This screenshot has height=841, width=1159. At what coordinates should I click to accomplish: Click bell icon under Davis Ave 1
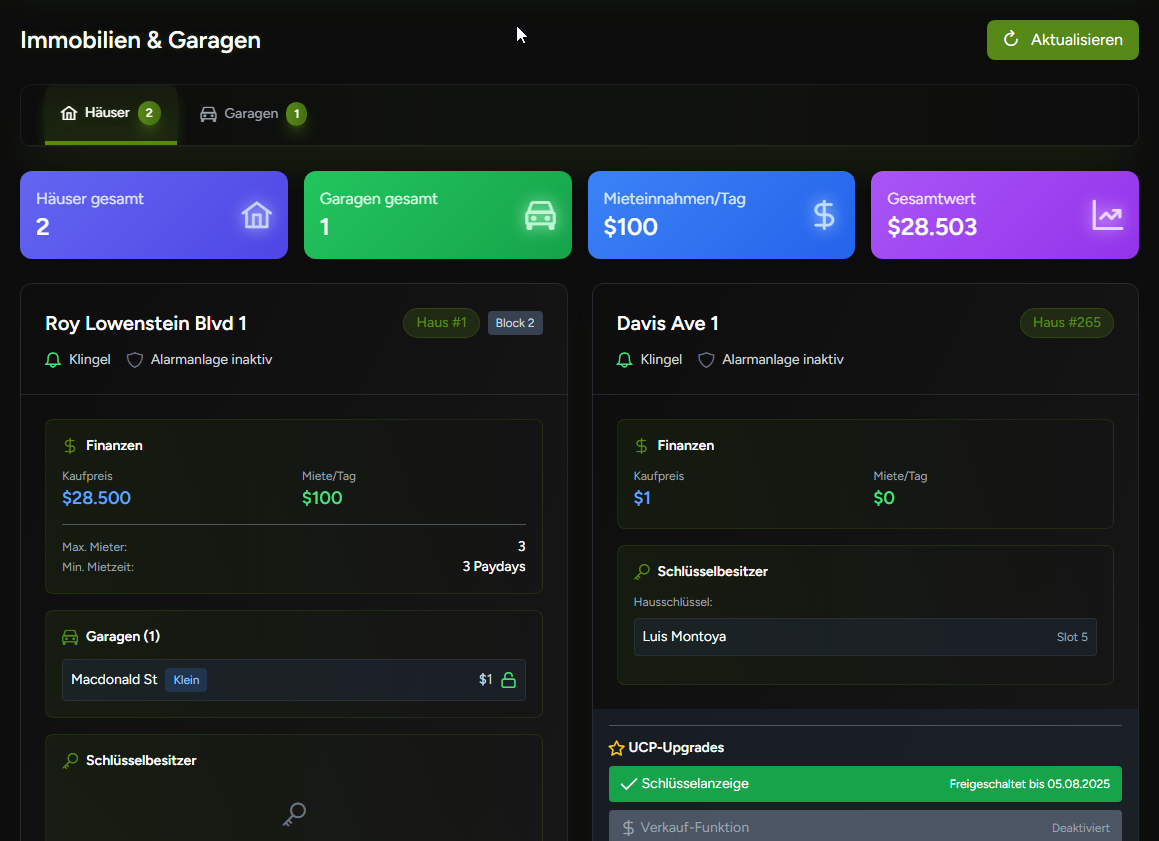(x=625, y=360)
